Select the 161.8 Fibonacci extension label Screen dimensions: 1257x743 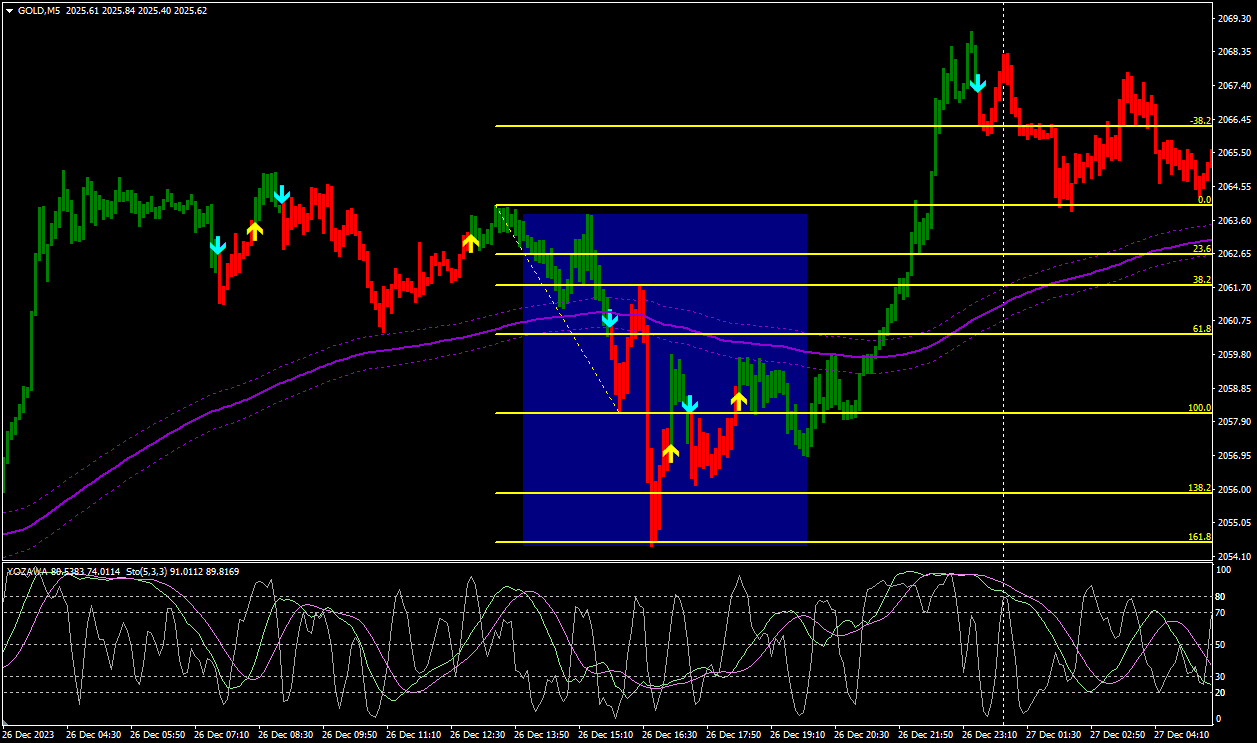point(1200,537)
